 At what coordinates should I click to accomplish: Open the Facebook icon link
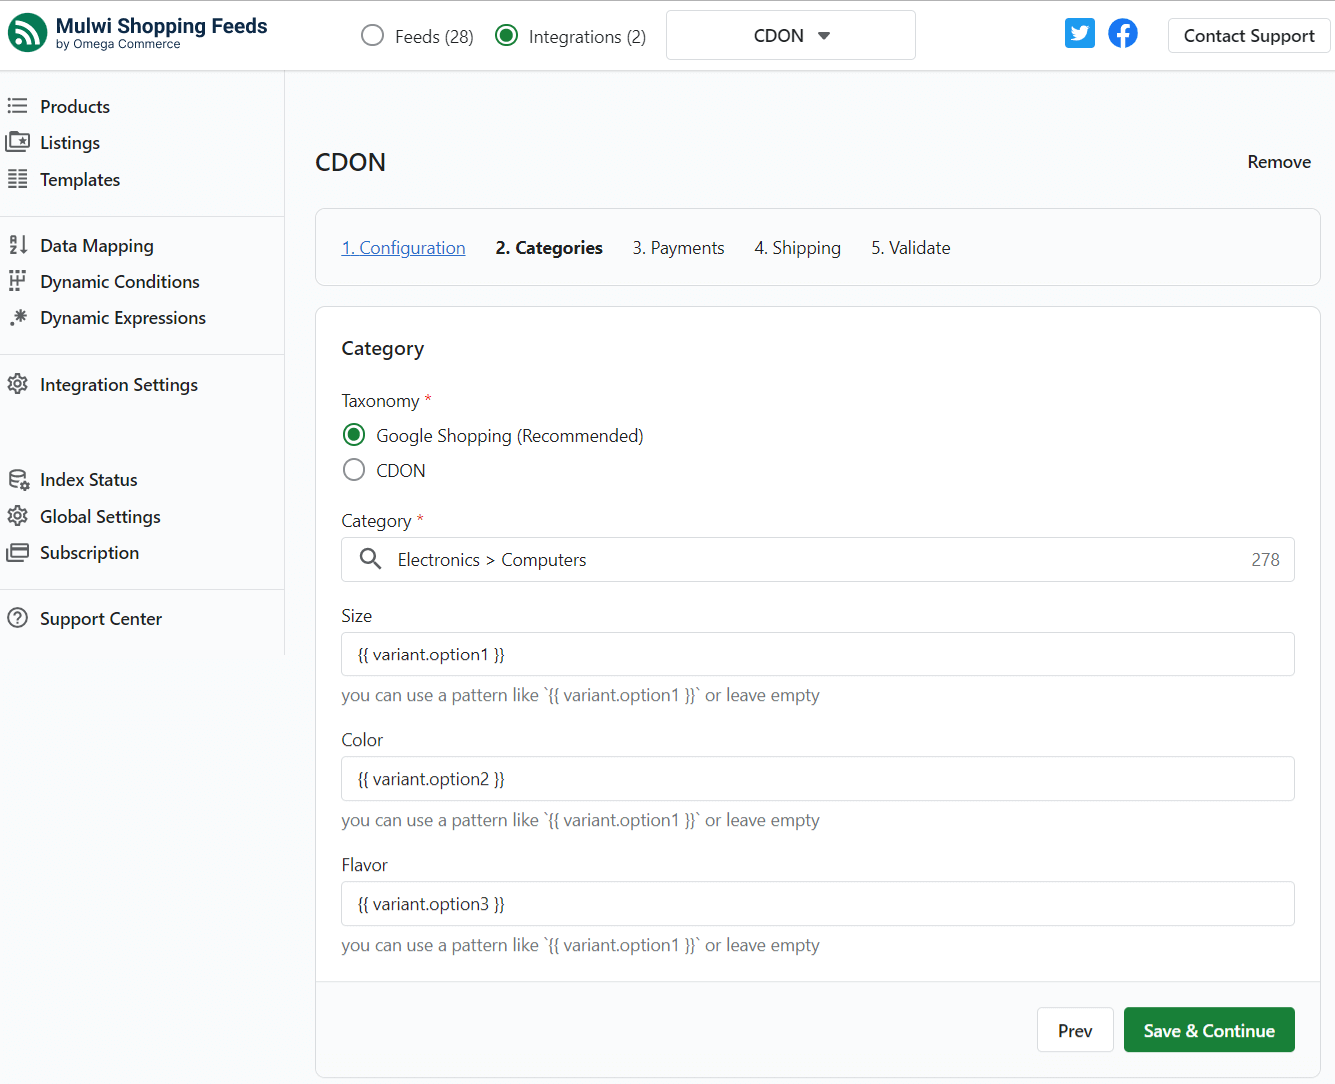click(x=1123, y=33)
